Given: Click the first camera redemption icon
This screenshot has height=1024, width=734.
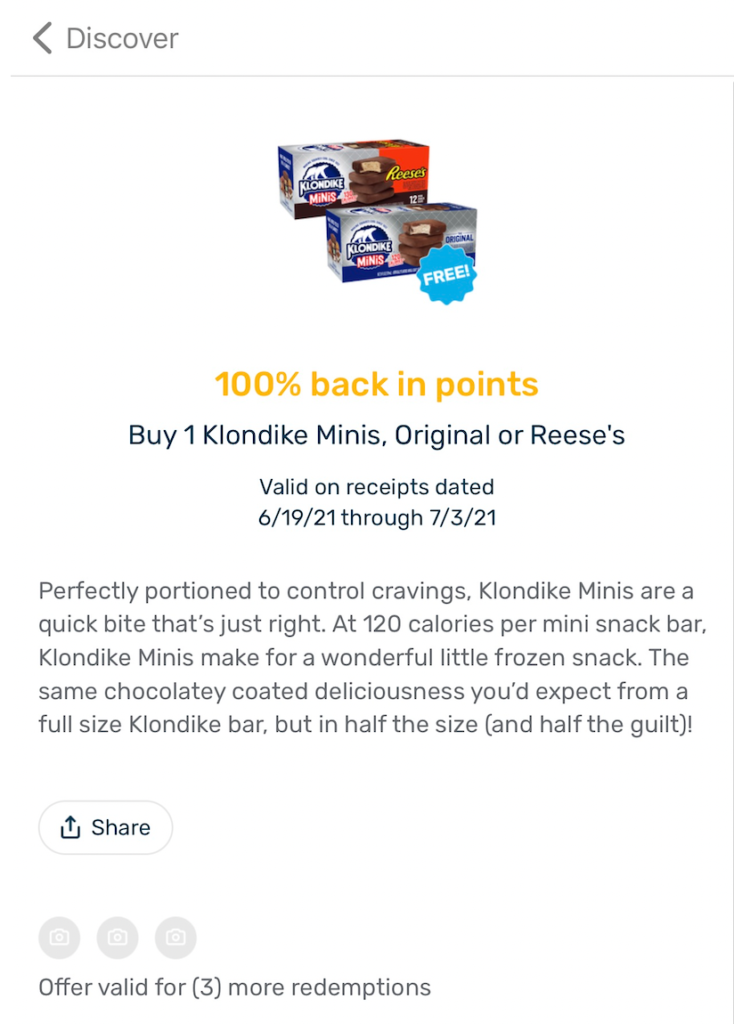Looking at the screenshot, I should coord(59,937).
